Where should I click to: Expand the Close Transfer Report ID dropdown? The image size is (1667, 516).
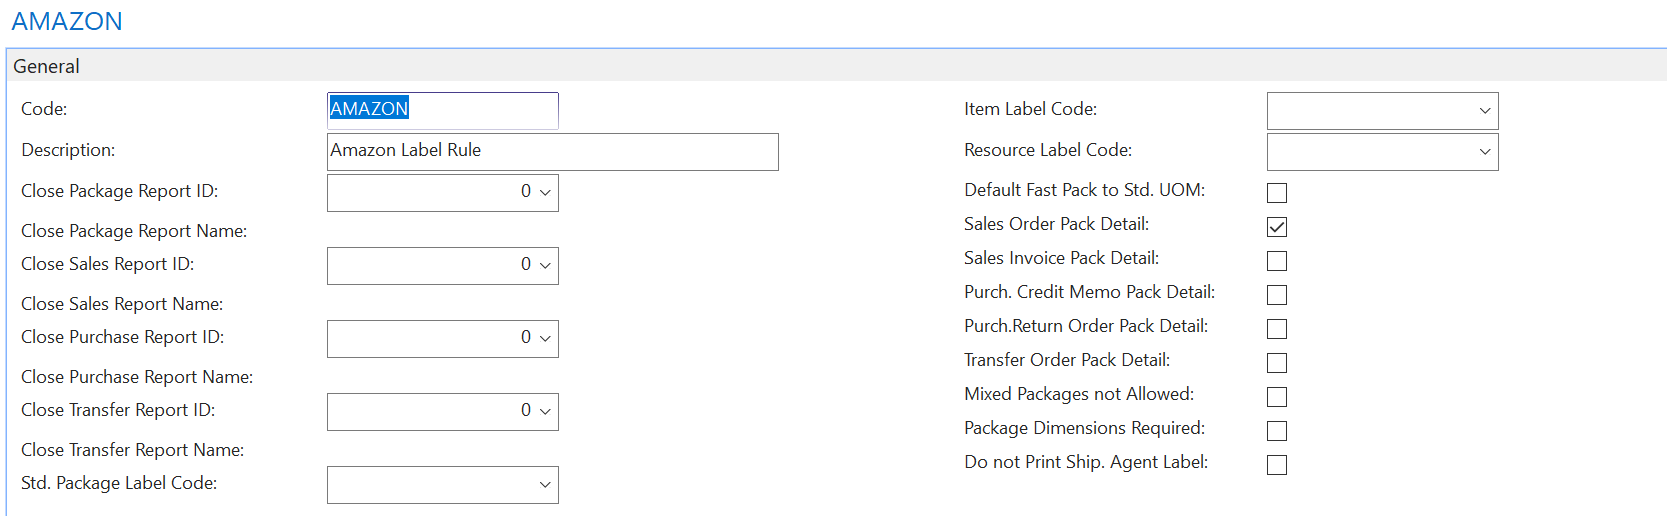[x=545, y=411]
